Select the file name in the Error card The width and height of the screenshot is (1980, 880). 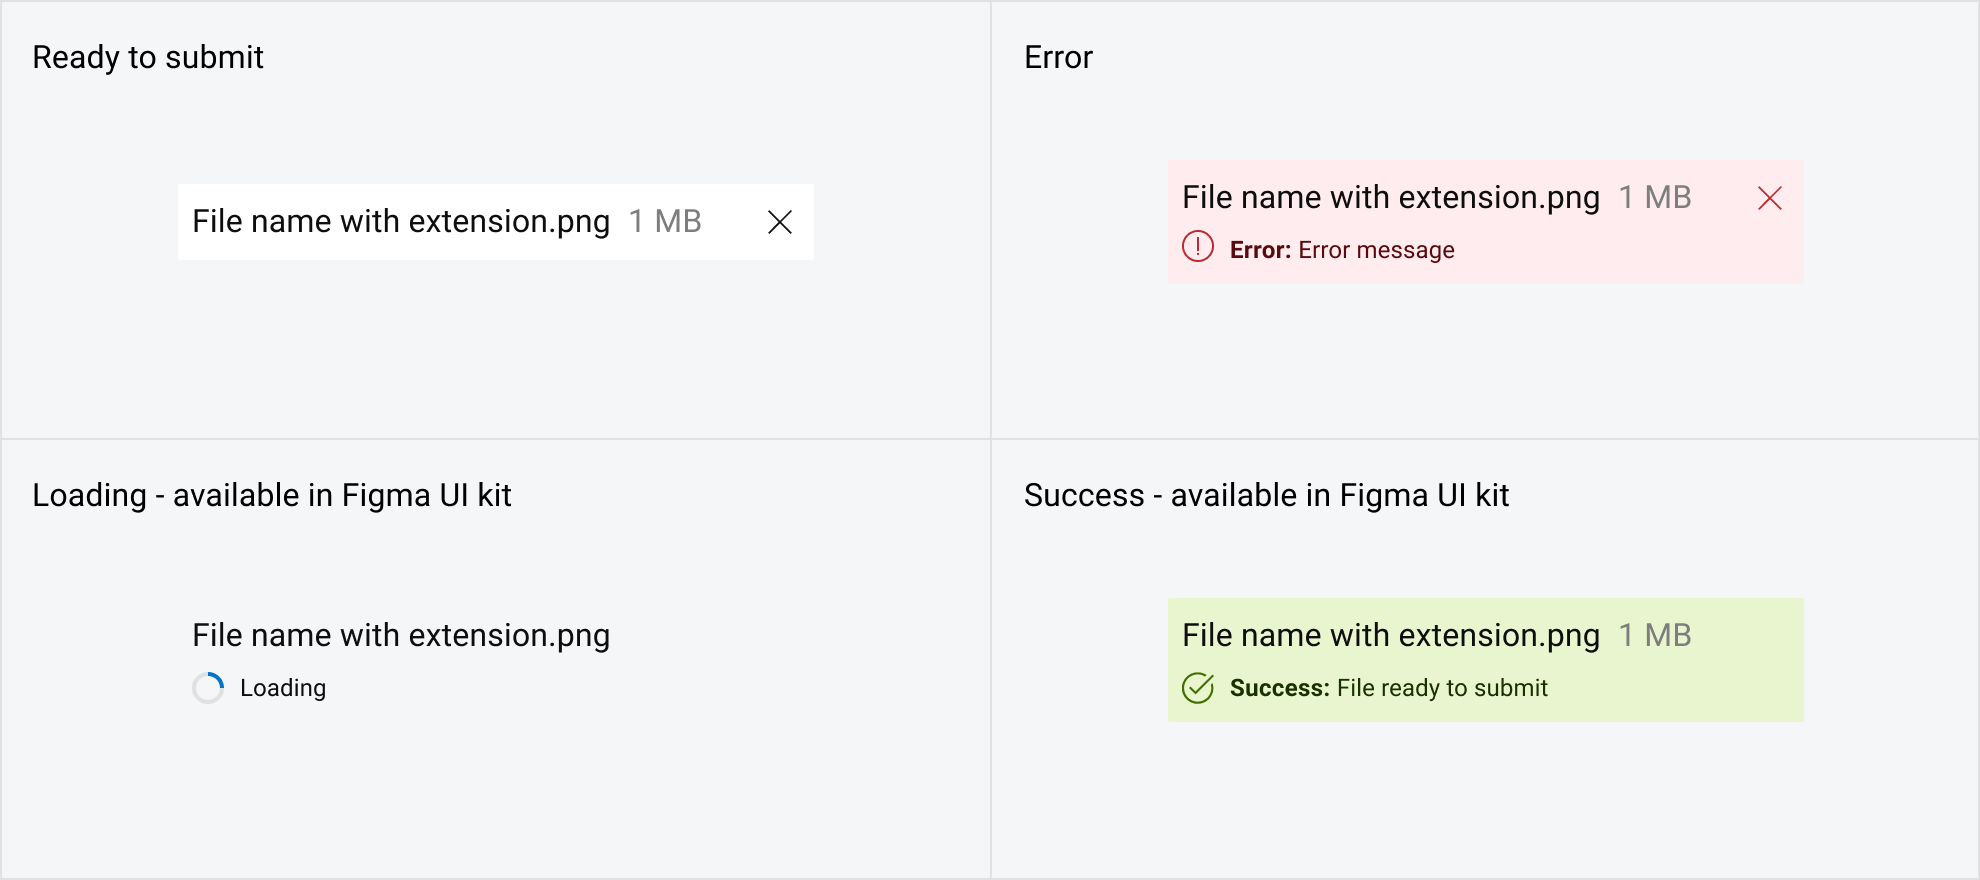(x=1391, y=197)
